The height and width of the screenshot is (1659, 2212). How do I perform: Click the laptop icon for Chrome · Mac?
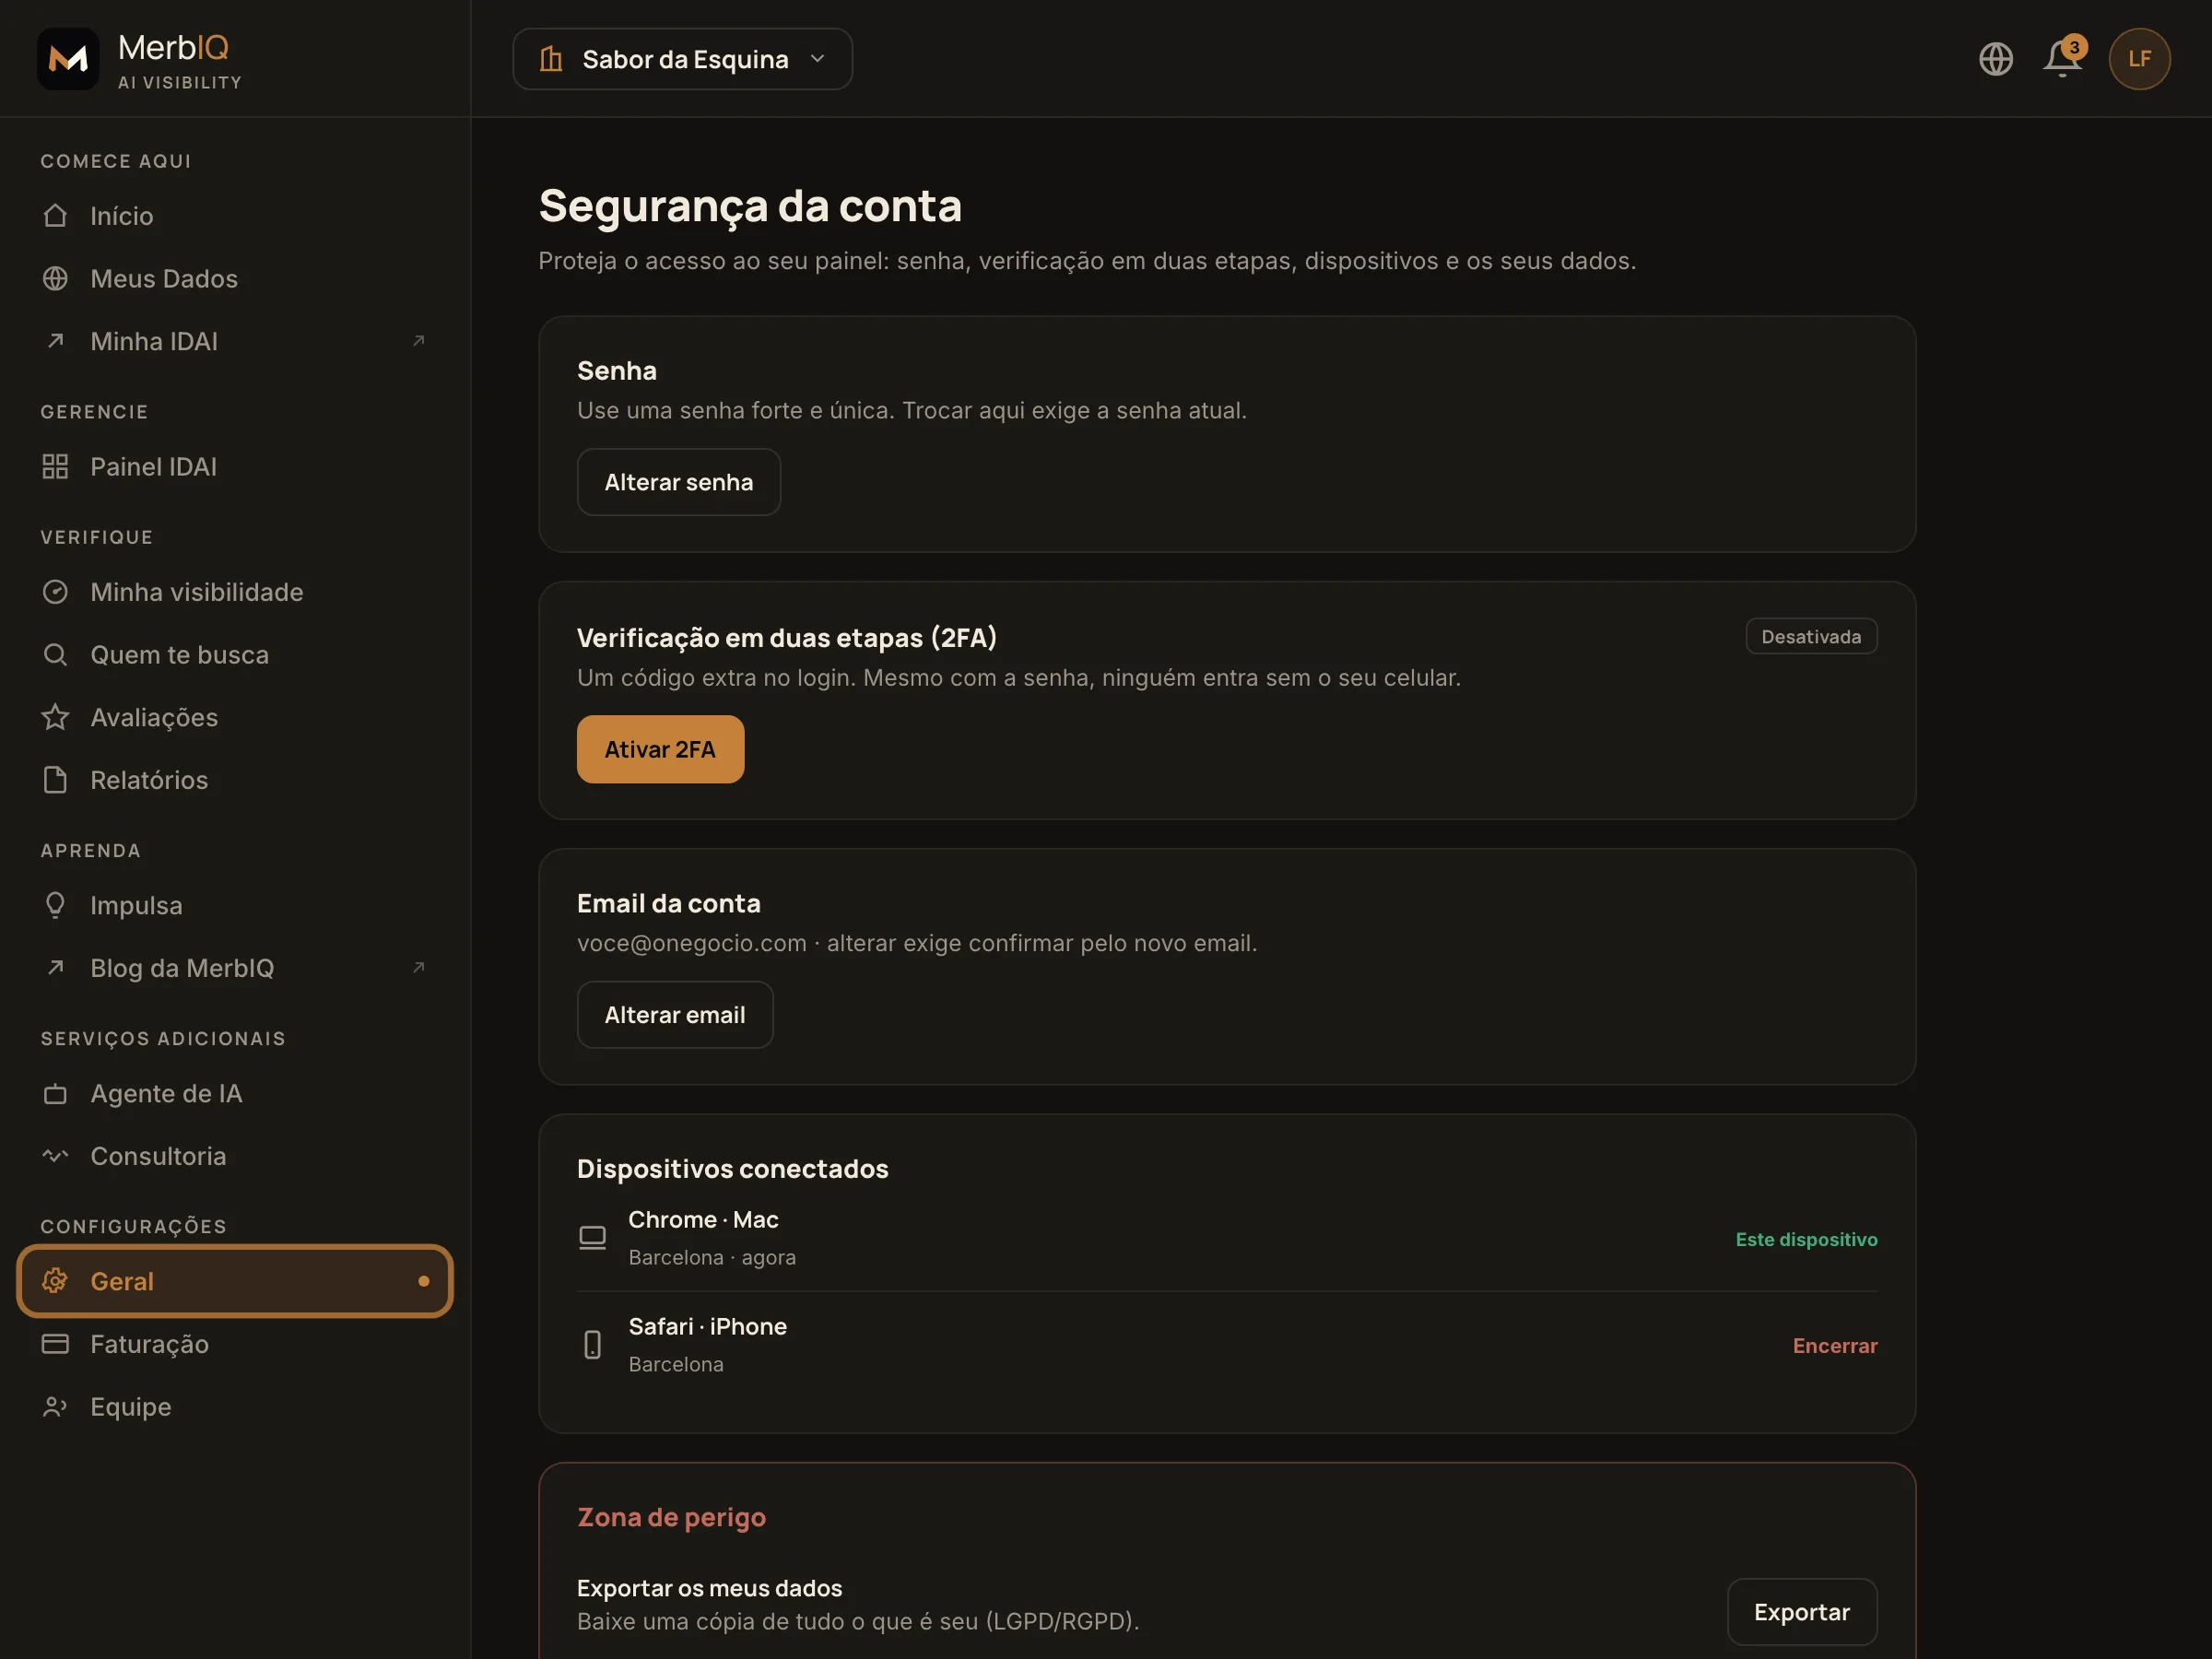pyautogui.click(x=592, y=1238)
